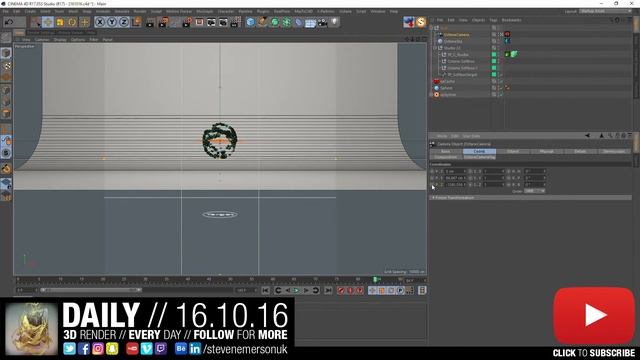The height and width of the screenshot is (360, 640).
Task: Toggle Y axis lock
Action: click(112, 22)
